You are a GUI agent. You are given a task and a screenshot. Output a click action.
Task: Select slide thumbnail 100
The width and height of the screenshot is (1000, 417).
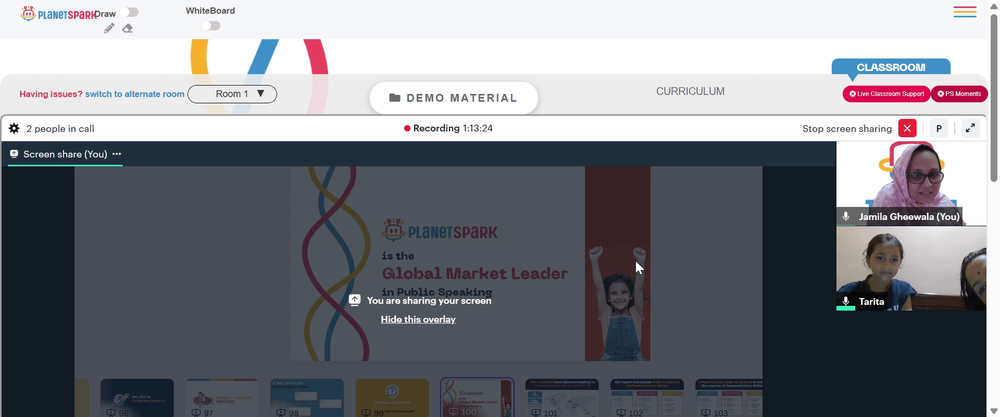coord(477,398)
